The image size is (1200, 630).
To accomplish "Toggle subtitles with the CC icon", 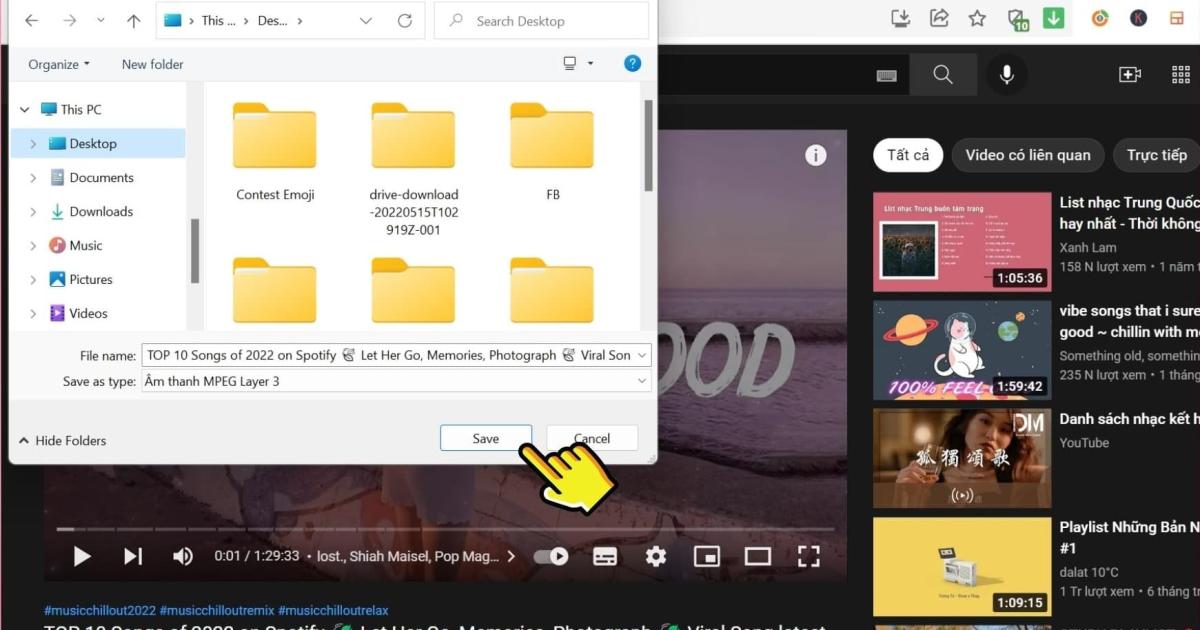I will (605, 556).
